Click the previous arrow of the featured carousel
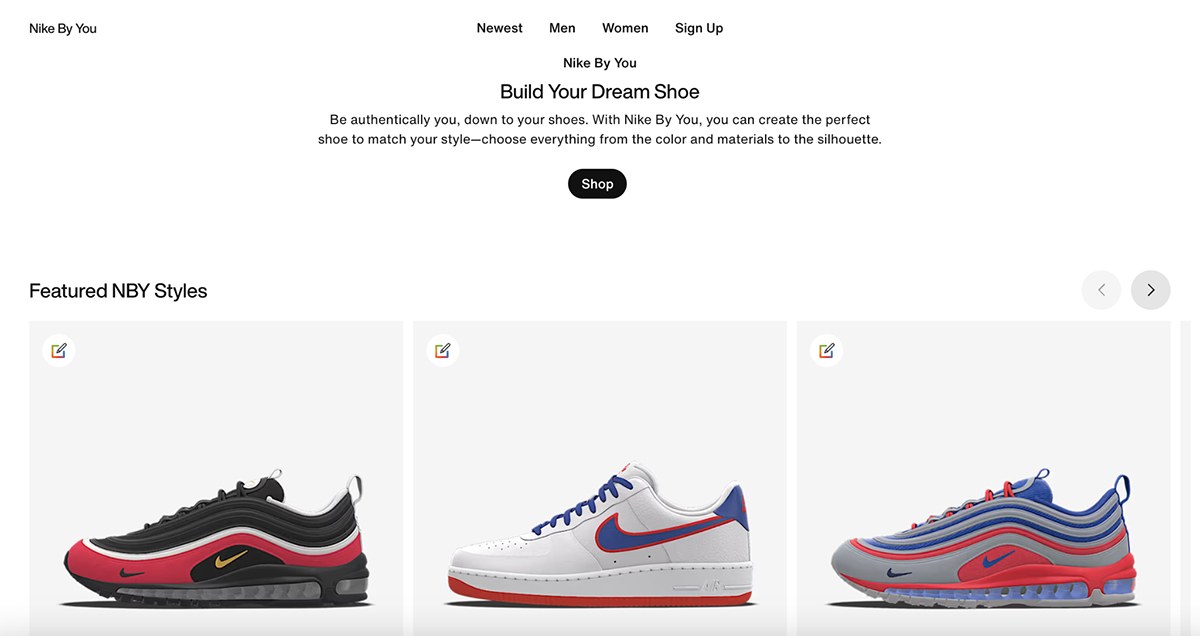The image size is (1200, 636). click(1101, 290)
